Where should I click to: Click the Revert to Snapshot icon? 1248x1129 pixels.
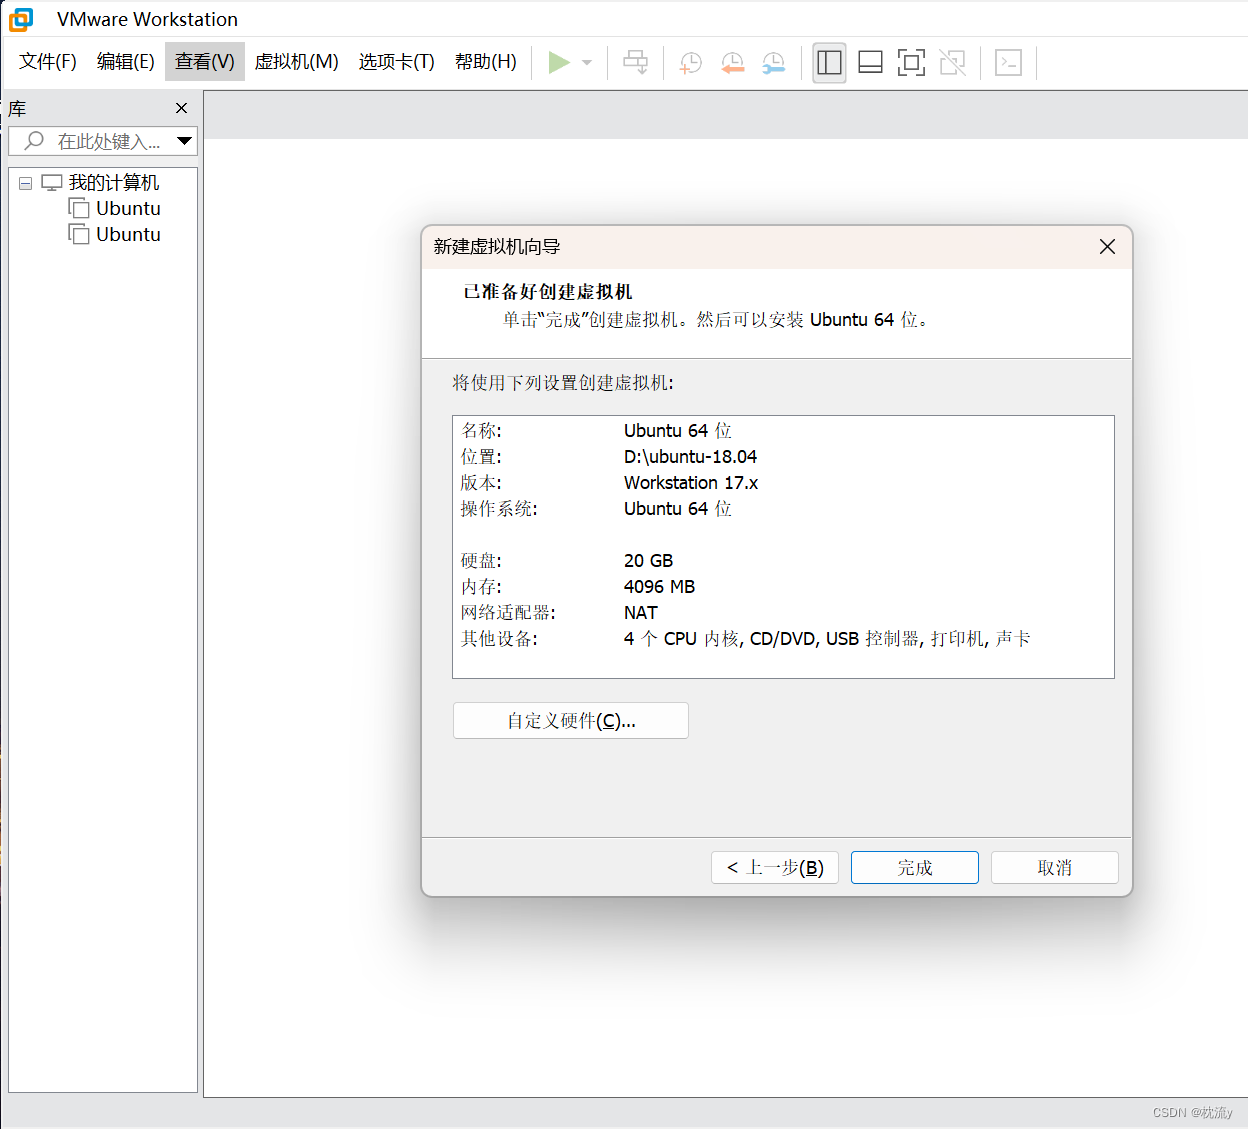(x=732, y=63)
